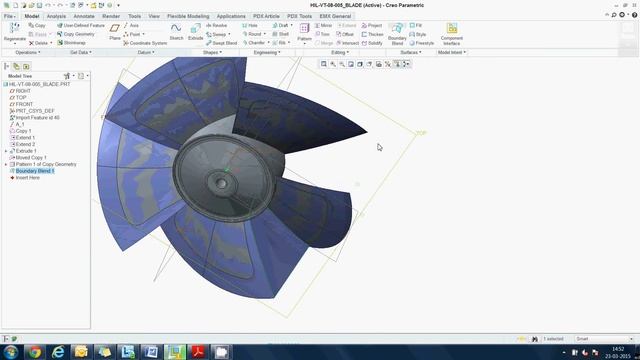Screen dimensions: 640x360
Task: Insert a Coordinate System
Action: 145,43
